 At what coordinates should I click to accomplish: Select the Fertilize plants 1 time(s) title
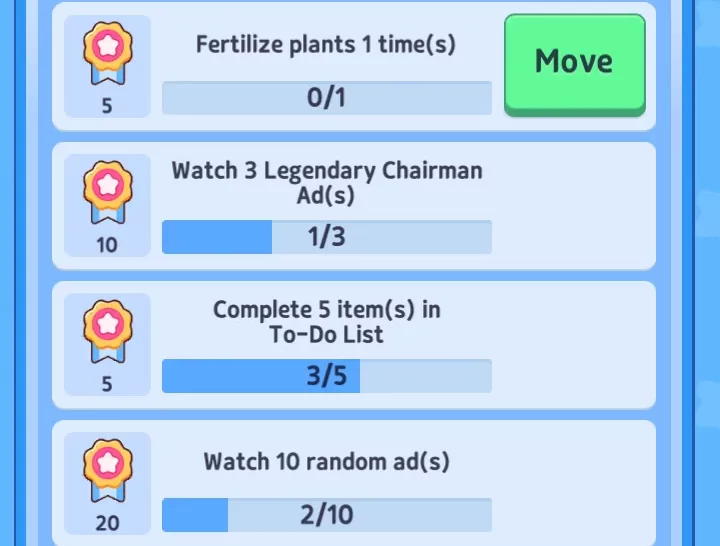pyautogui.click(x=327, y=45)
